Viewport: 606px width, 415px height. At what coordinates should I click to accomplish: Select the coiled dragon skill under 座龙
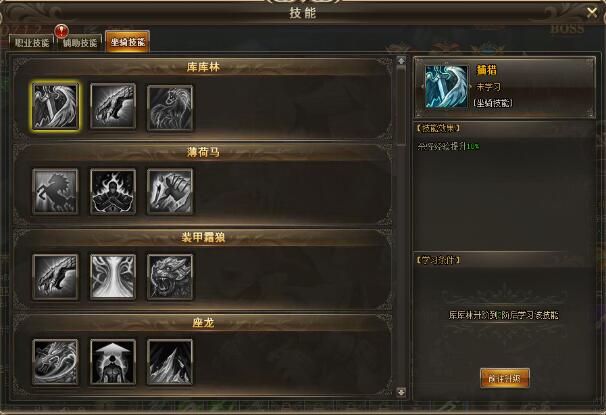(x=56, y=362)
